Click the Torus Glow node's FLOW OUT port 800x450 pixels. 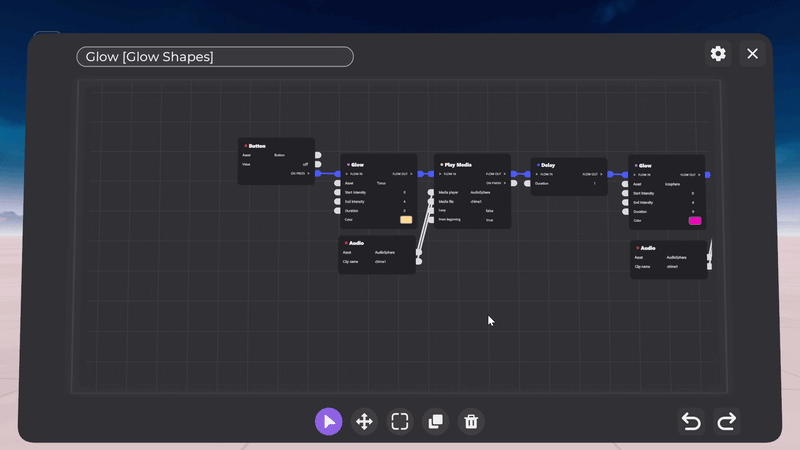(x=420, y=174)
